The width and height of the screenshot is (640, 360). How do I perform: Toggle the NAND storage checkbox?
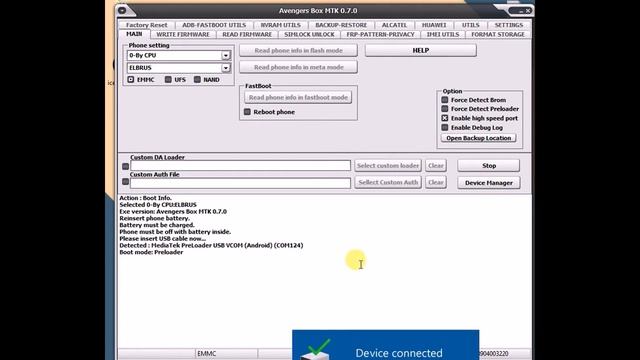[x=197, y=80]
